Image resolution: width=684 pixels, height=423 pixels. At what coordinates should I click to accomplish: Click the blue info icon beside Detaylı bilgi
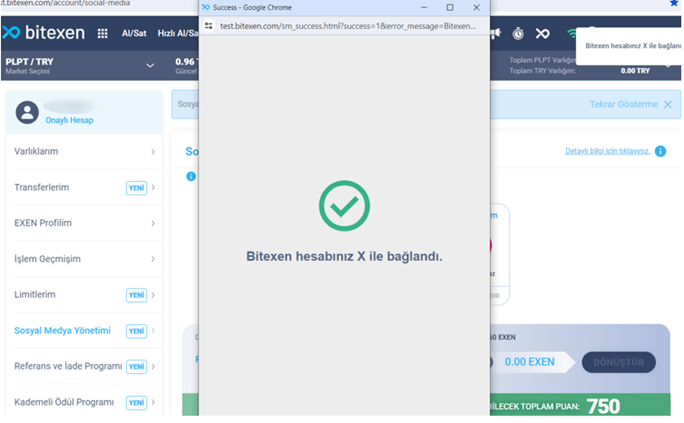click(660, 151)
